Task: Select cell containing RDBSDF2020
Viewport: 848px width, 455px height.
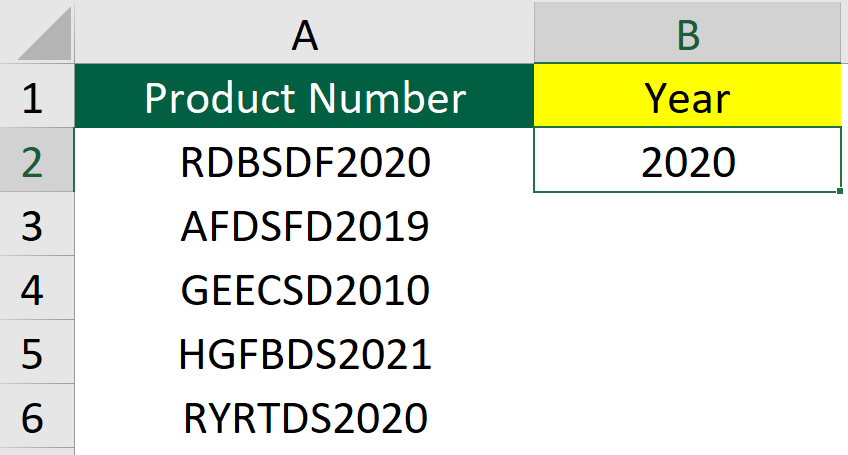Action: [x=304, y=160]
